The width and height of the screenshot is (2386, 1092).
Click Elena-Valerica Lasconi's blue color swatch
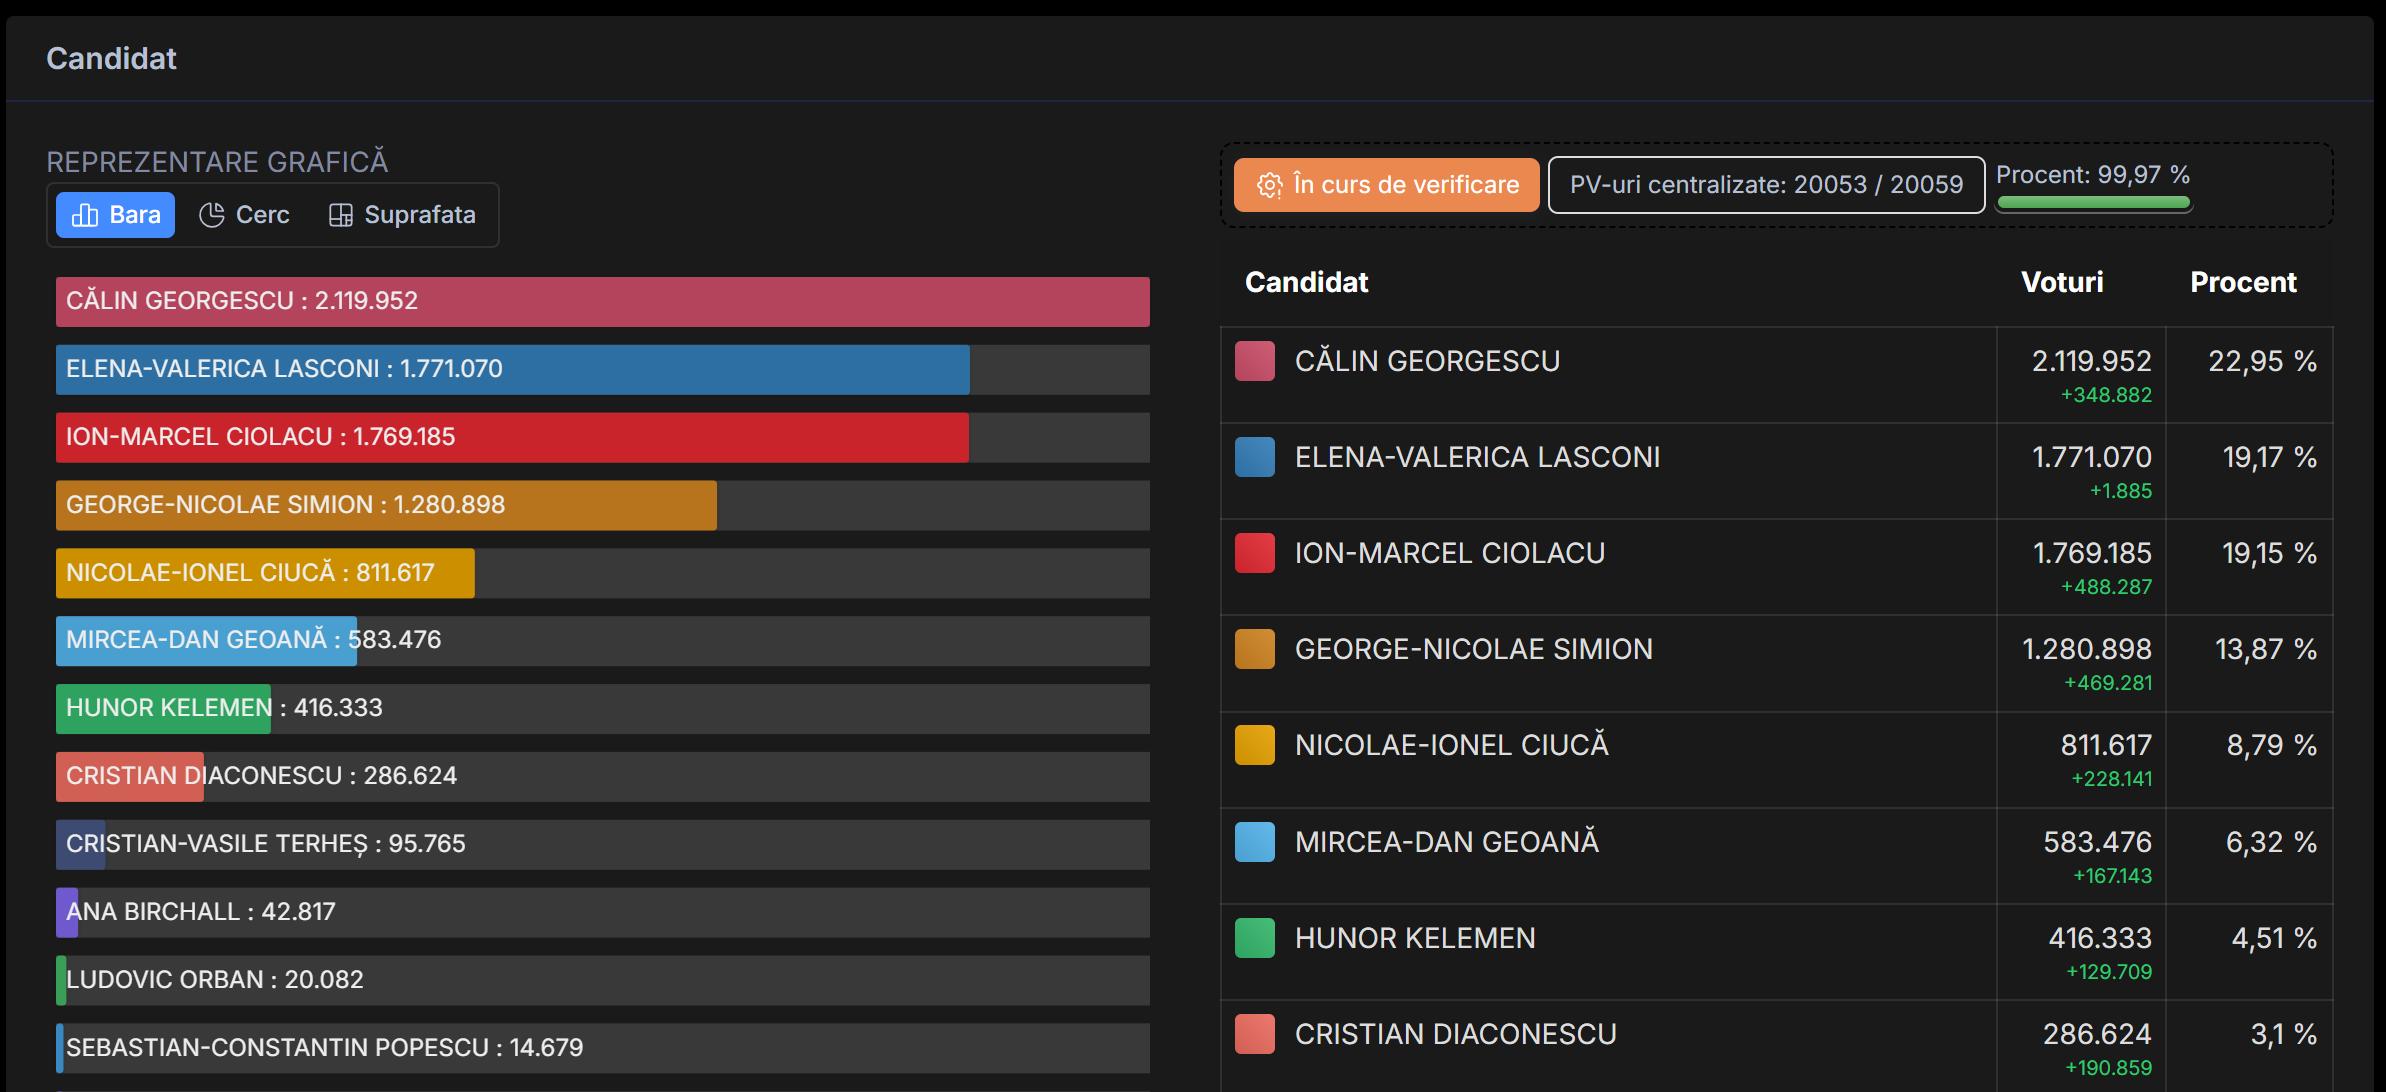point(1255,457)
